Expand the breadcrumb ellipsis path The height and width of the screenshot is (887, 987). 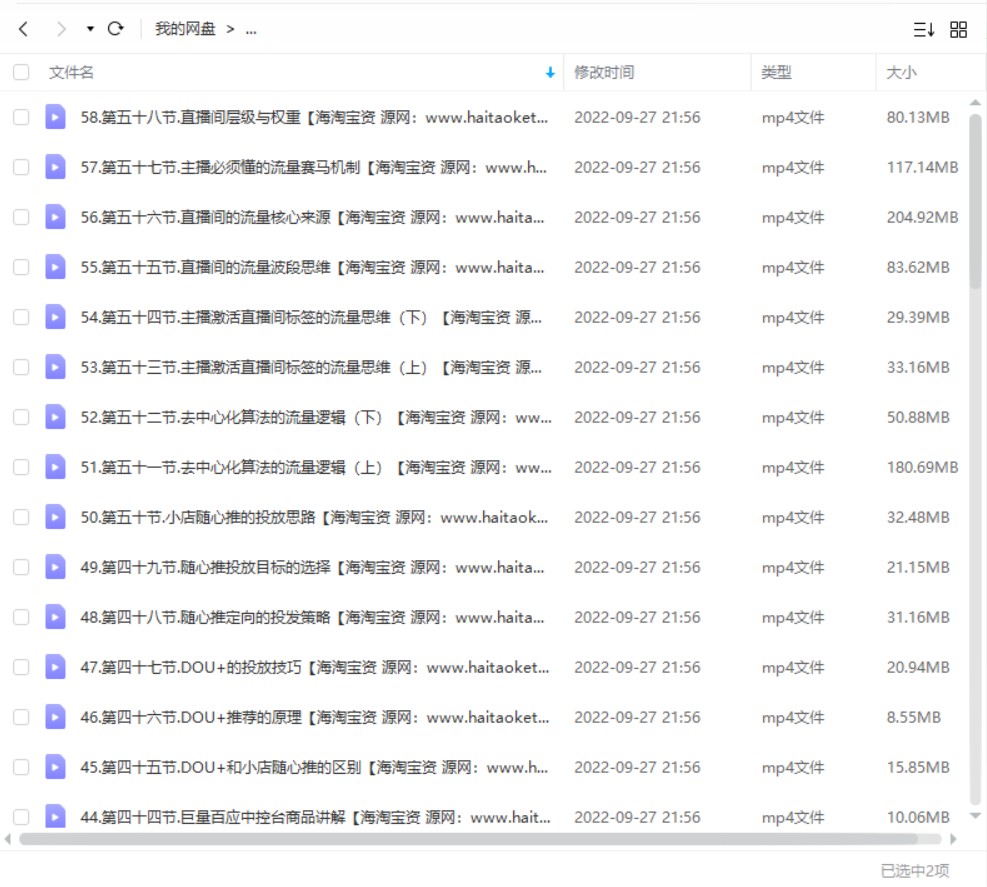tap(251, 30)
